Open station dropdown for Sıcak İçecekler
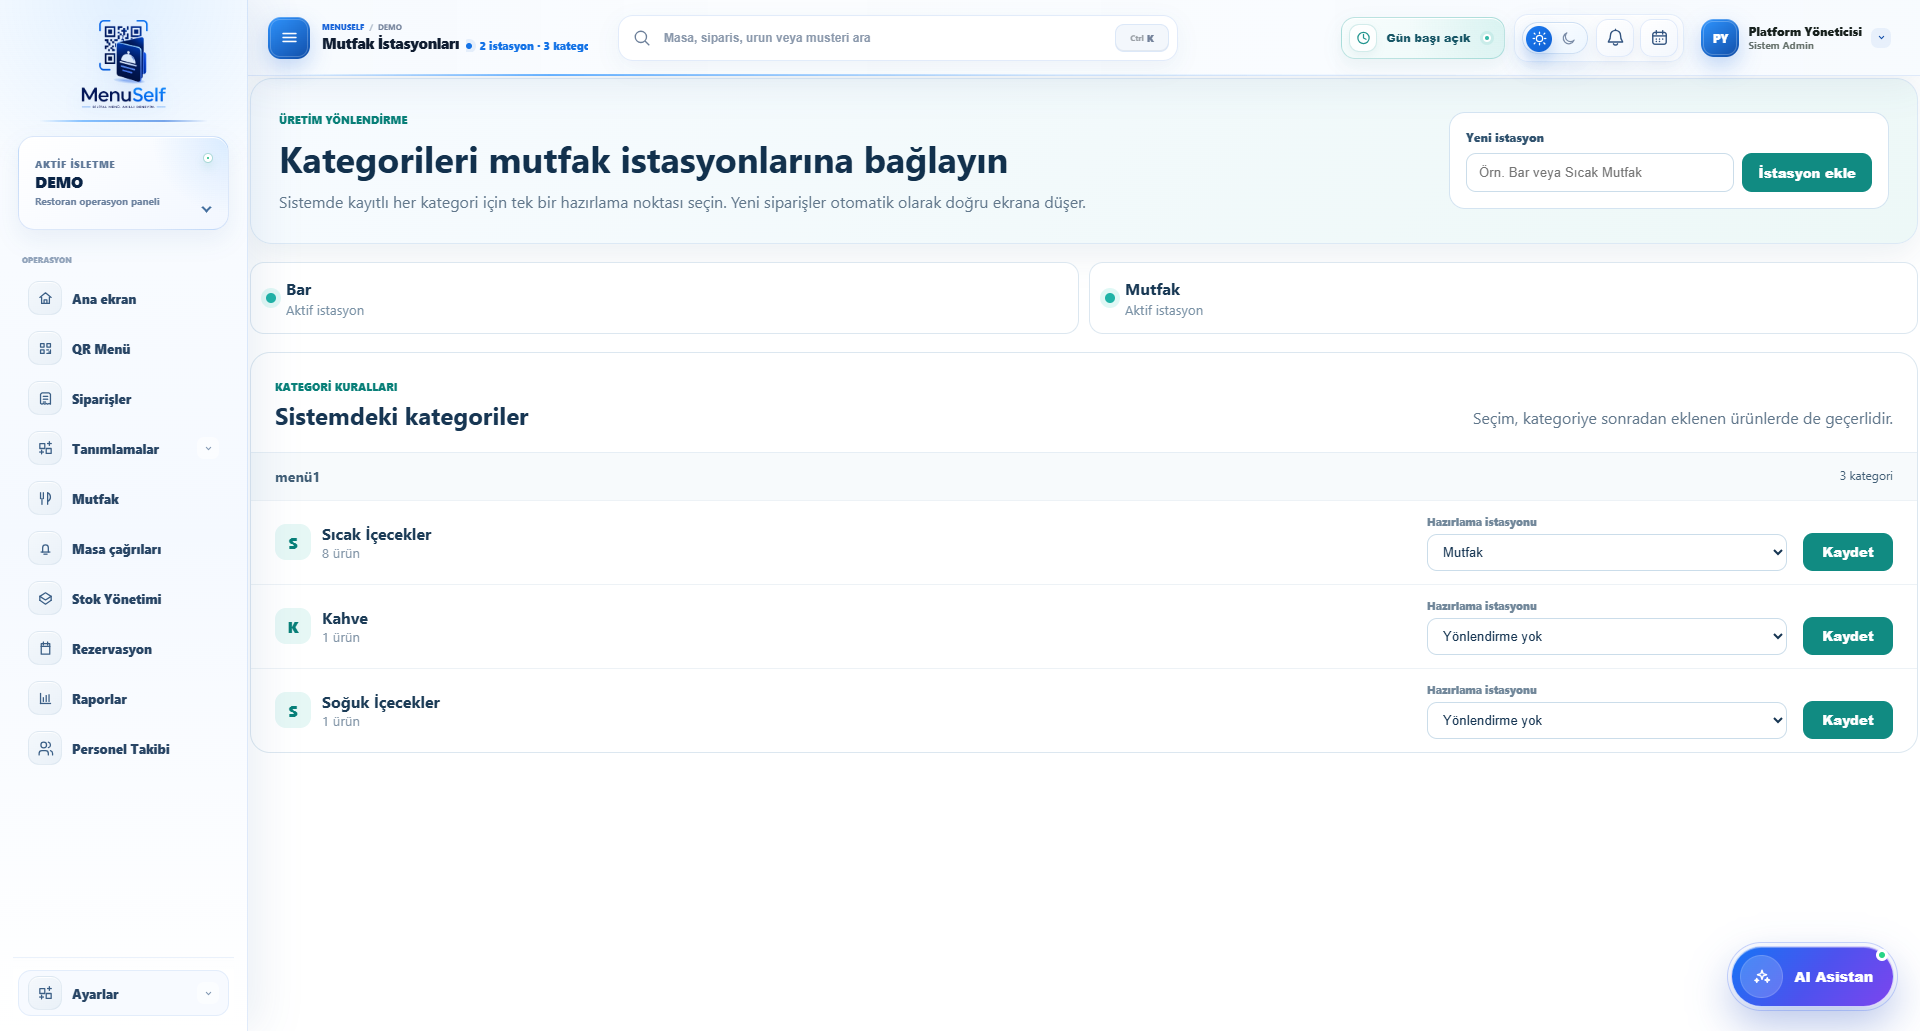This screenshot has width=1920, height=1031. click(x=1606, y=552)
